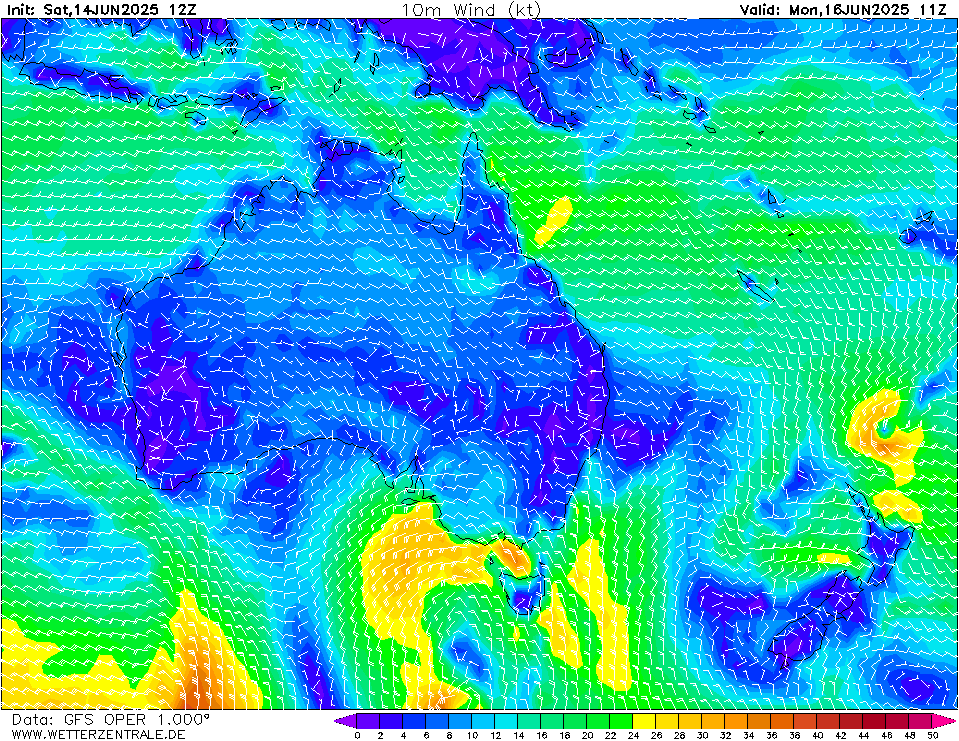Select the orange swatch between 32 and 34
Screen dimensions: 959x741
pyautogui.click(x=736, y=721)
